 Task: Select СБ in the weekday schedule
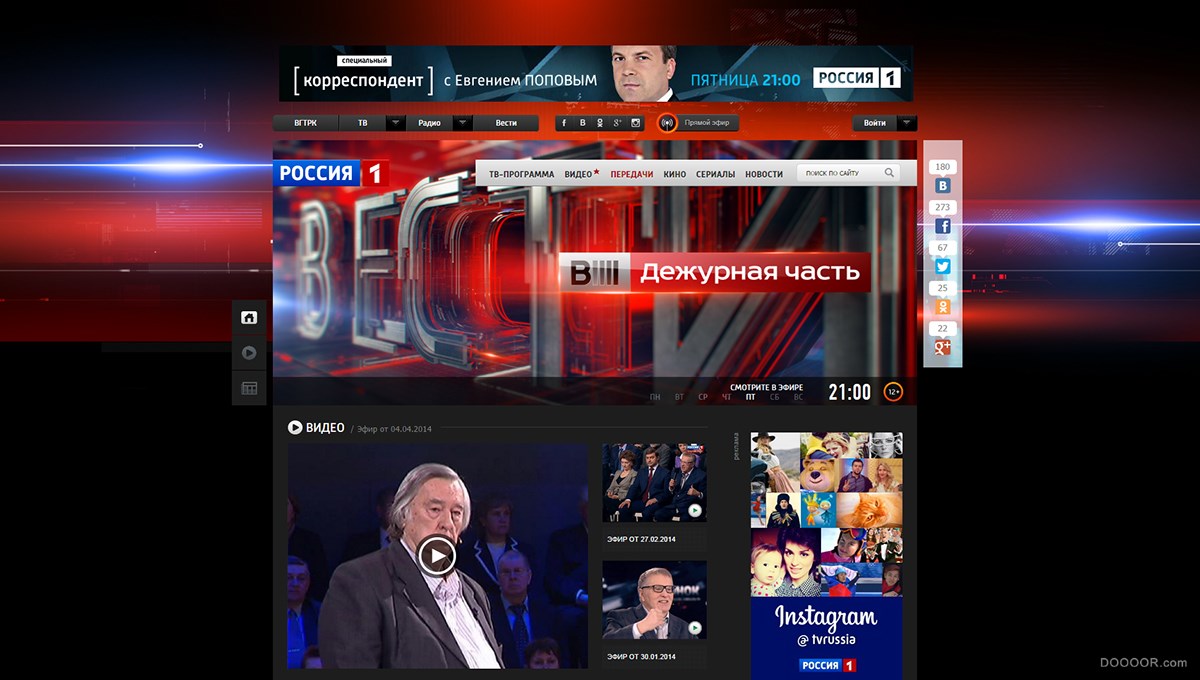pos(775,397)
